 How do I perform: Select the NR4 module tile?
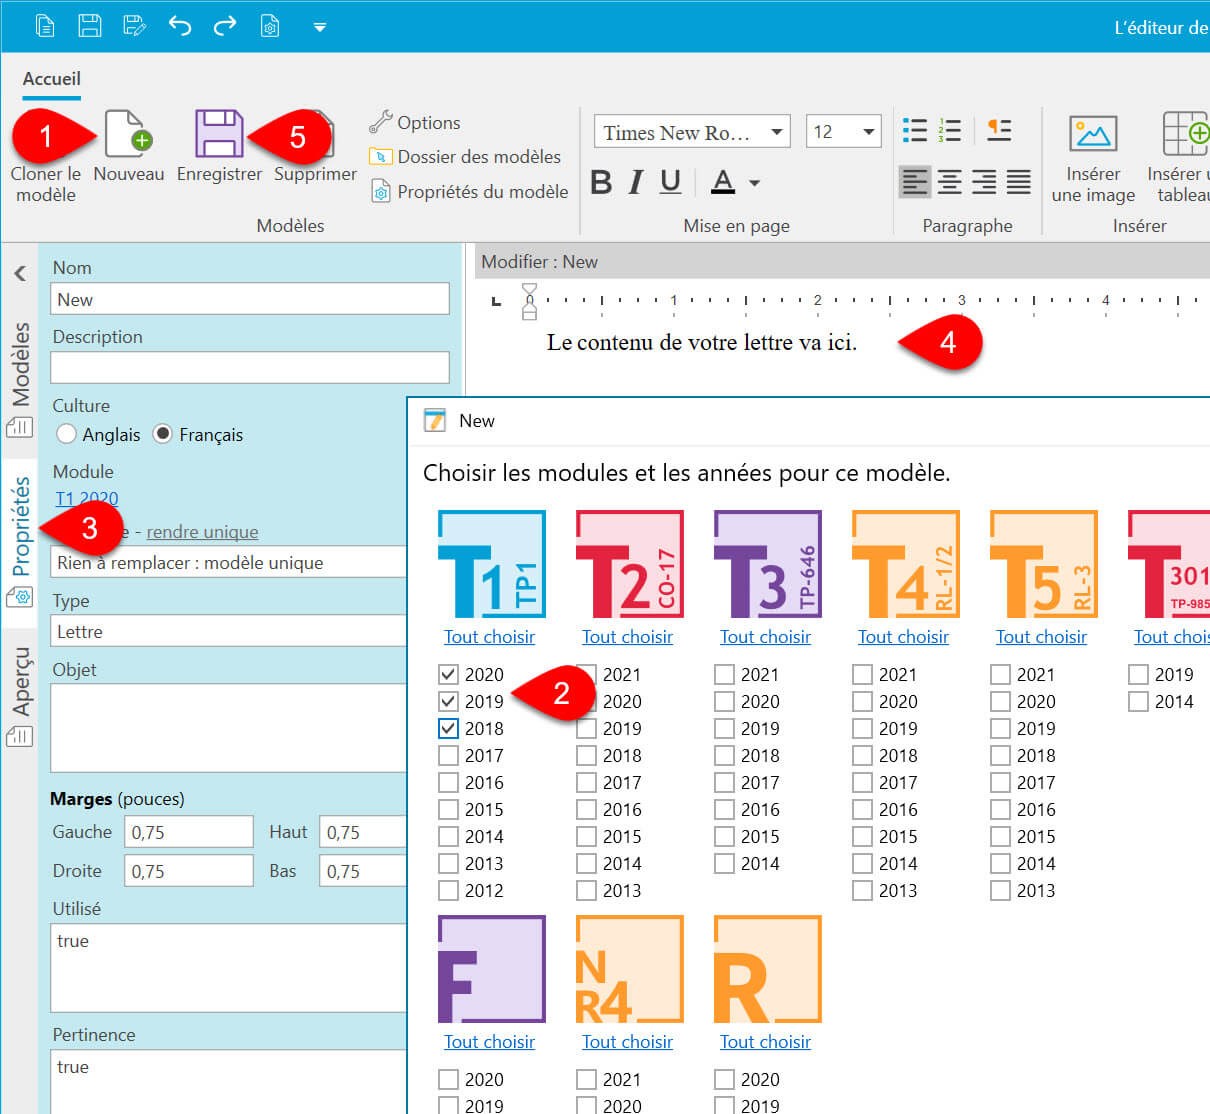click(629, 969)
